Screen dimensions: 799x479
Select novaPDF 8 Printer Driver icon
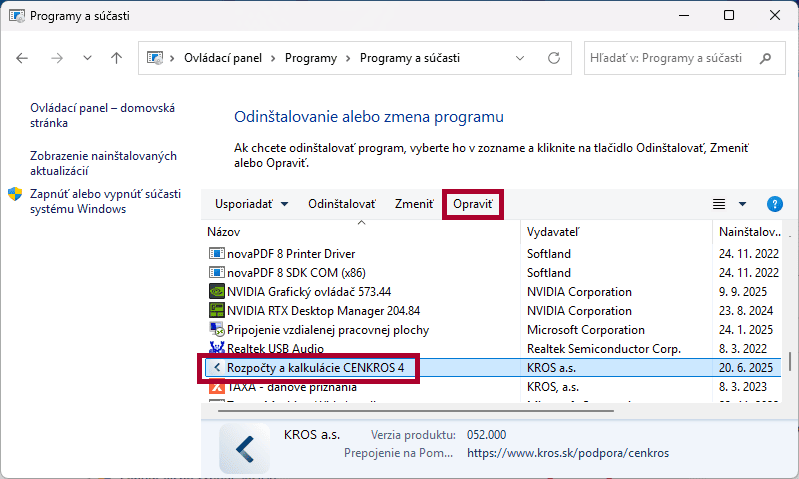click(216, 254)
